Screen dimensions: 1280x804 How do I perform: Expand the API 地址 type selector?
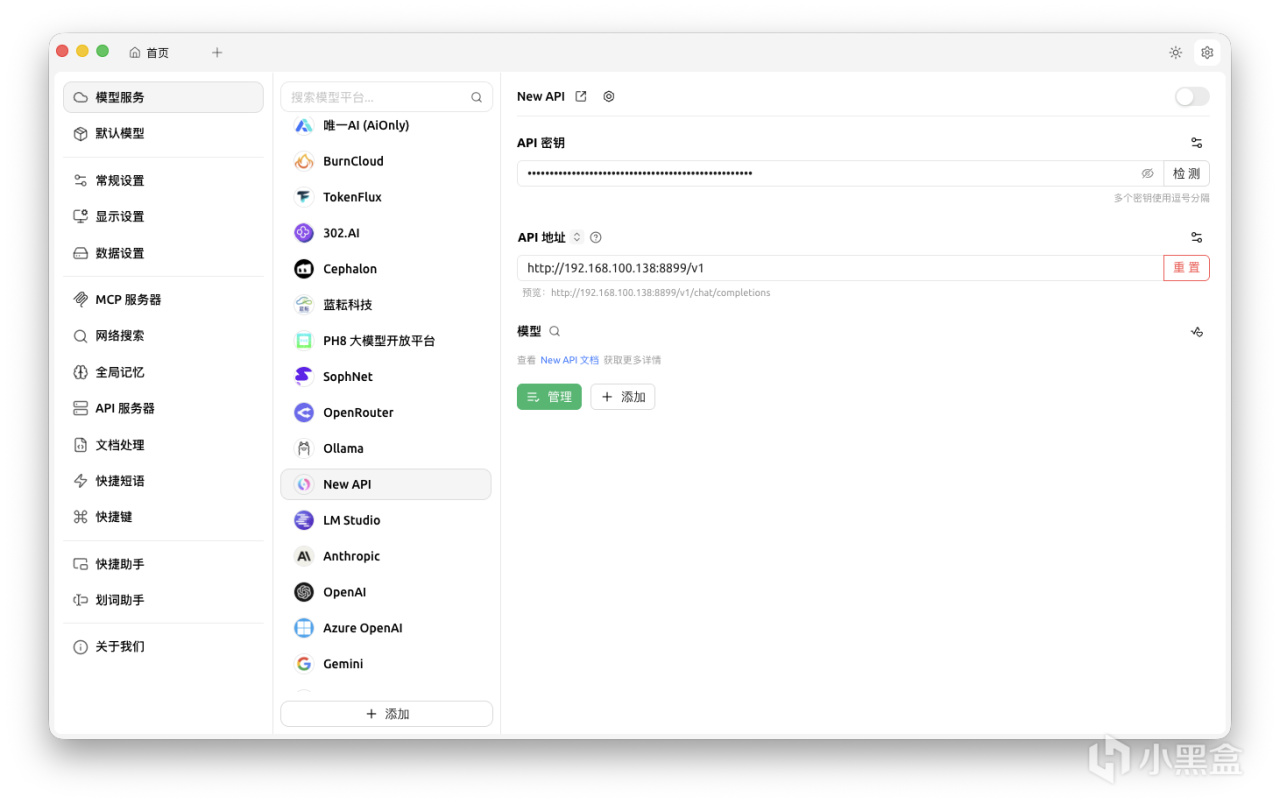[x=577, y=238]
